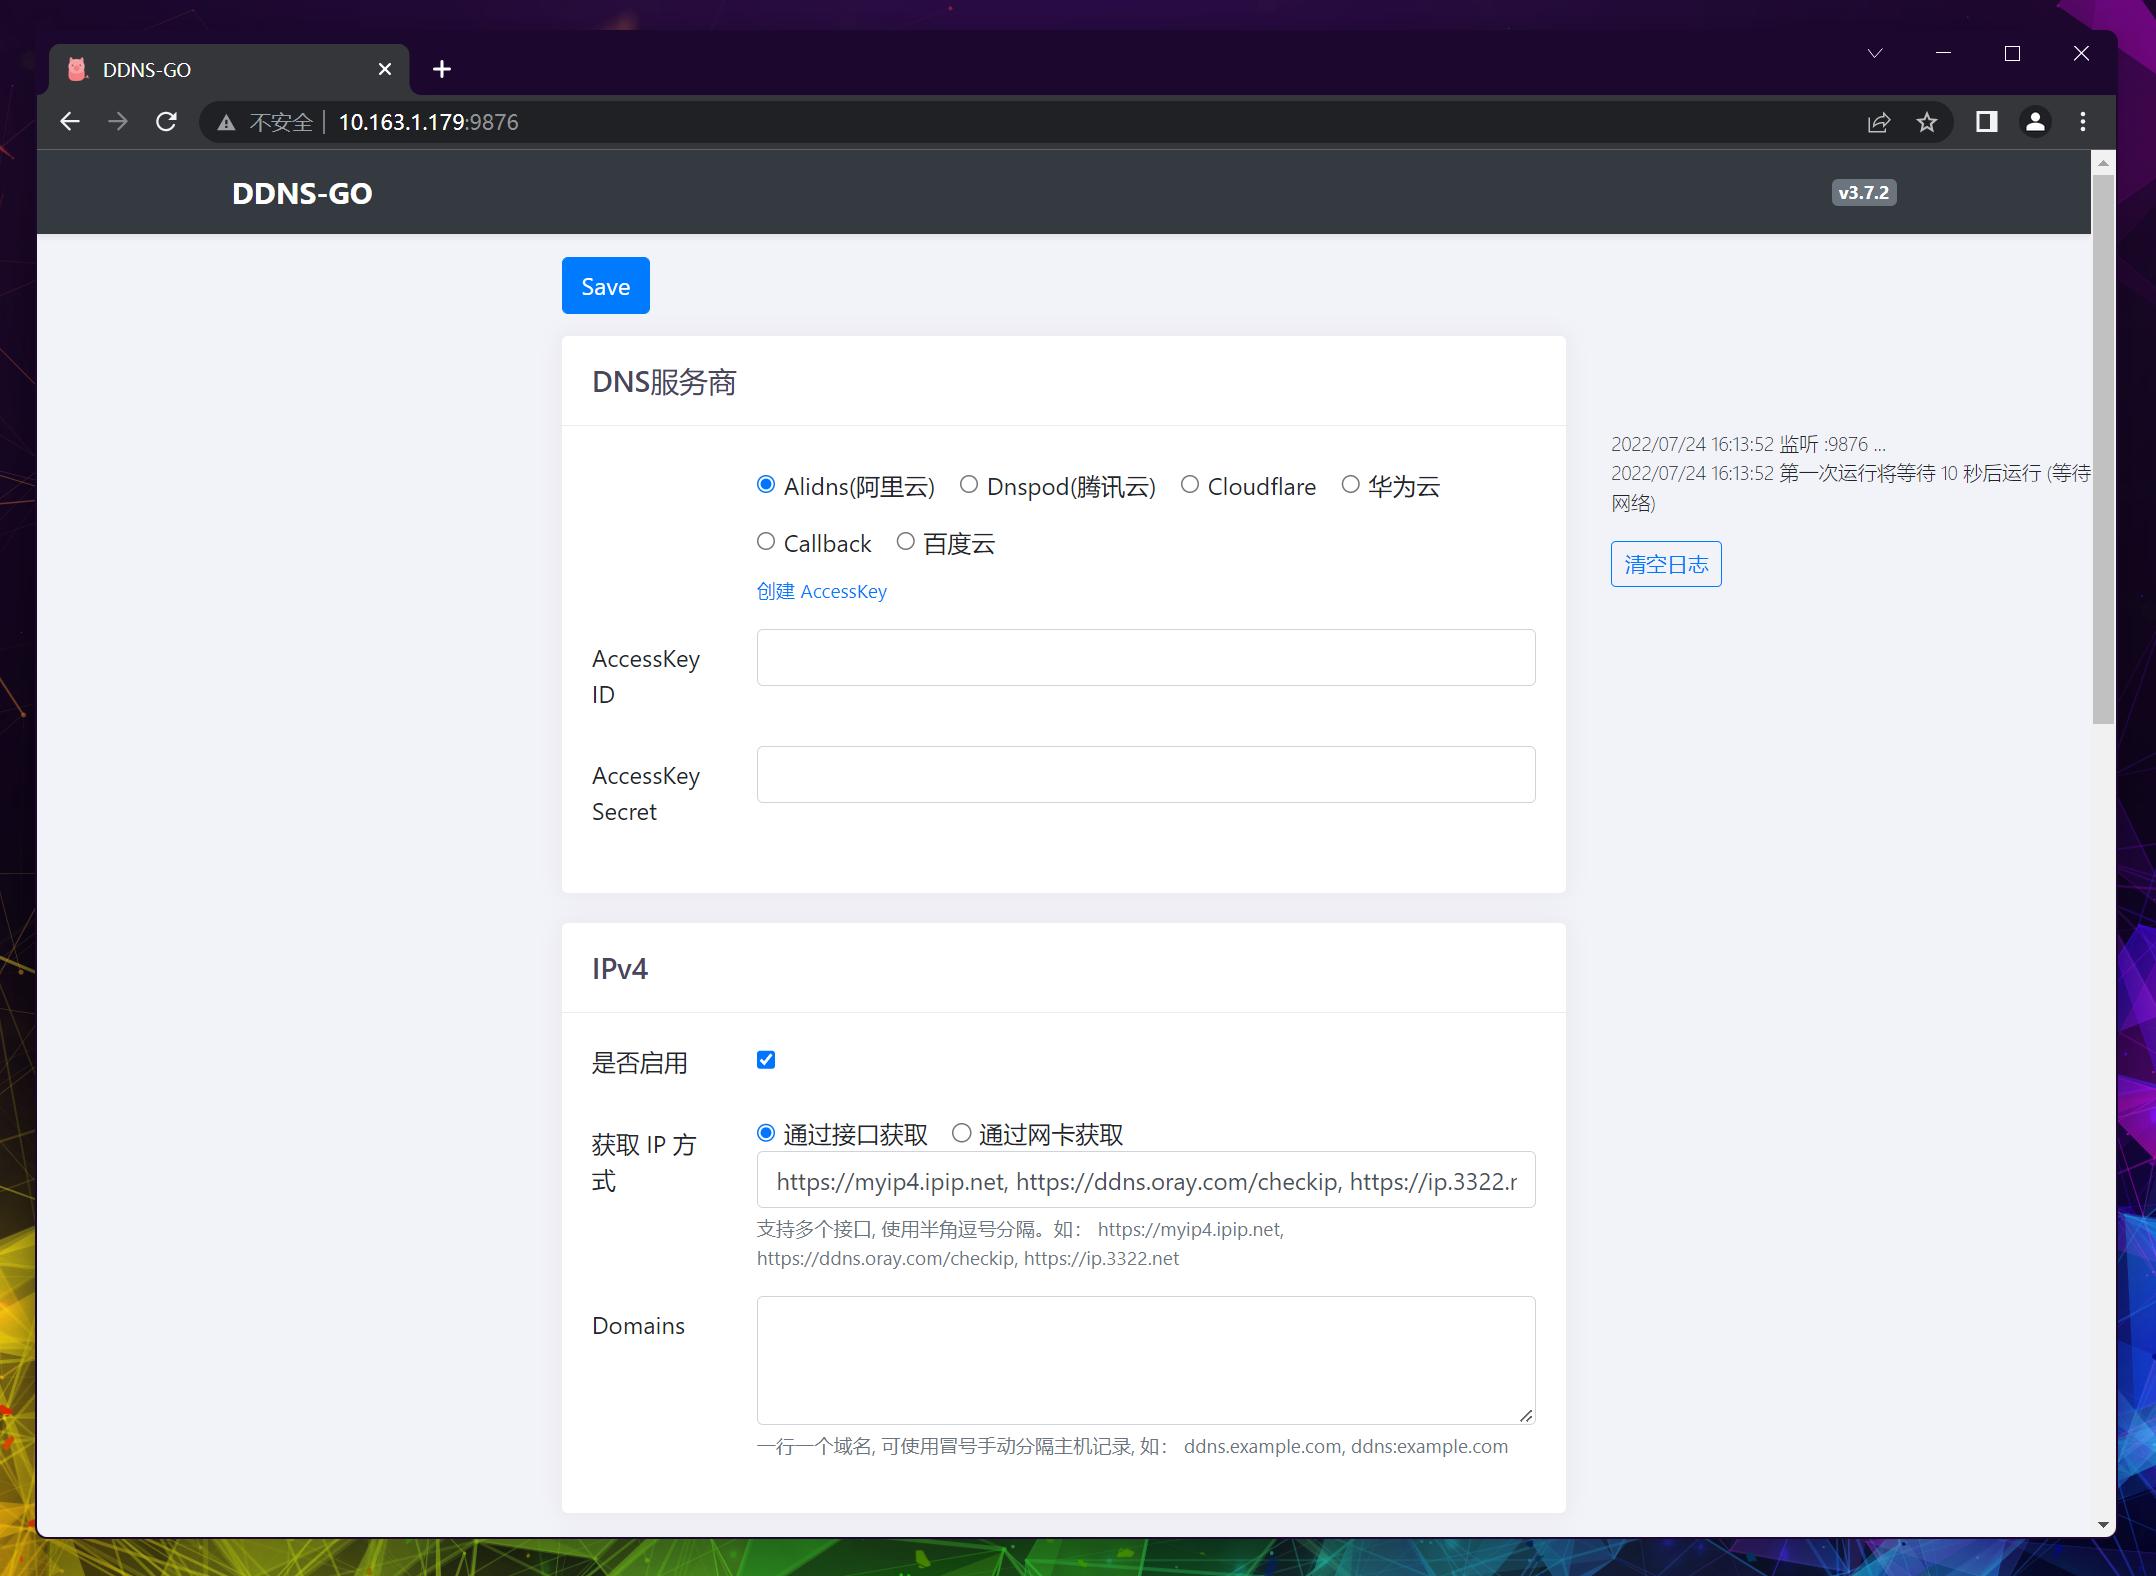Click inside the Domains text area
This screenshot has width=2156, height=1576.
(x=1145, y=1360)
